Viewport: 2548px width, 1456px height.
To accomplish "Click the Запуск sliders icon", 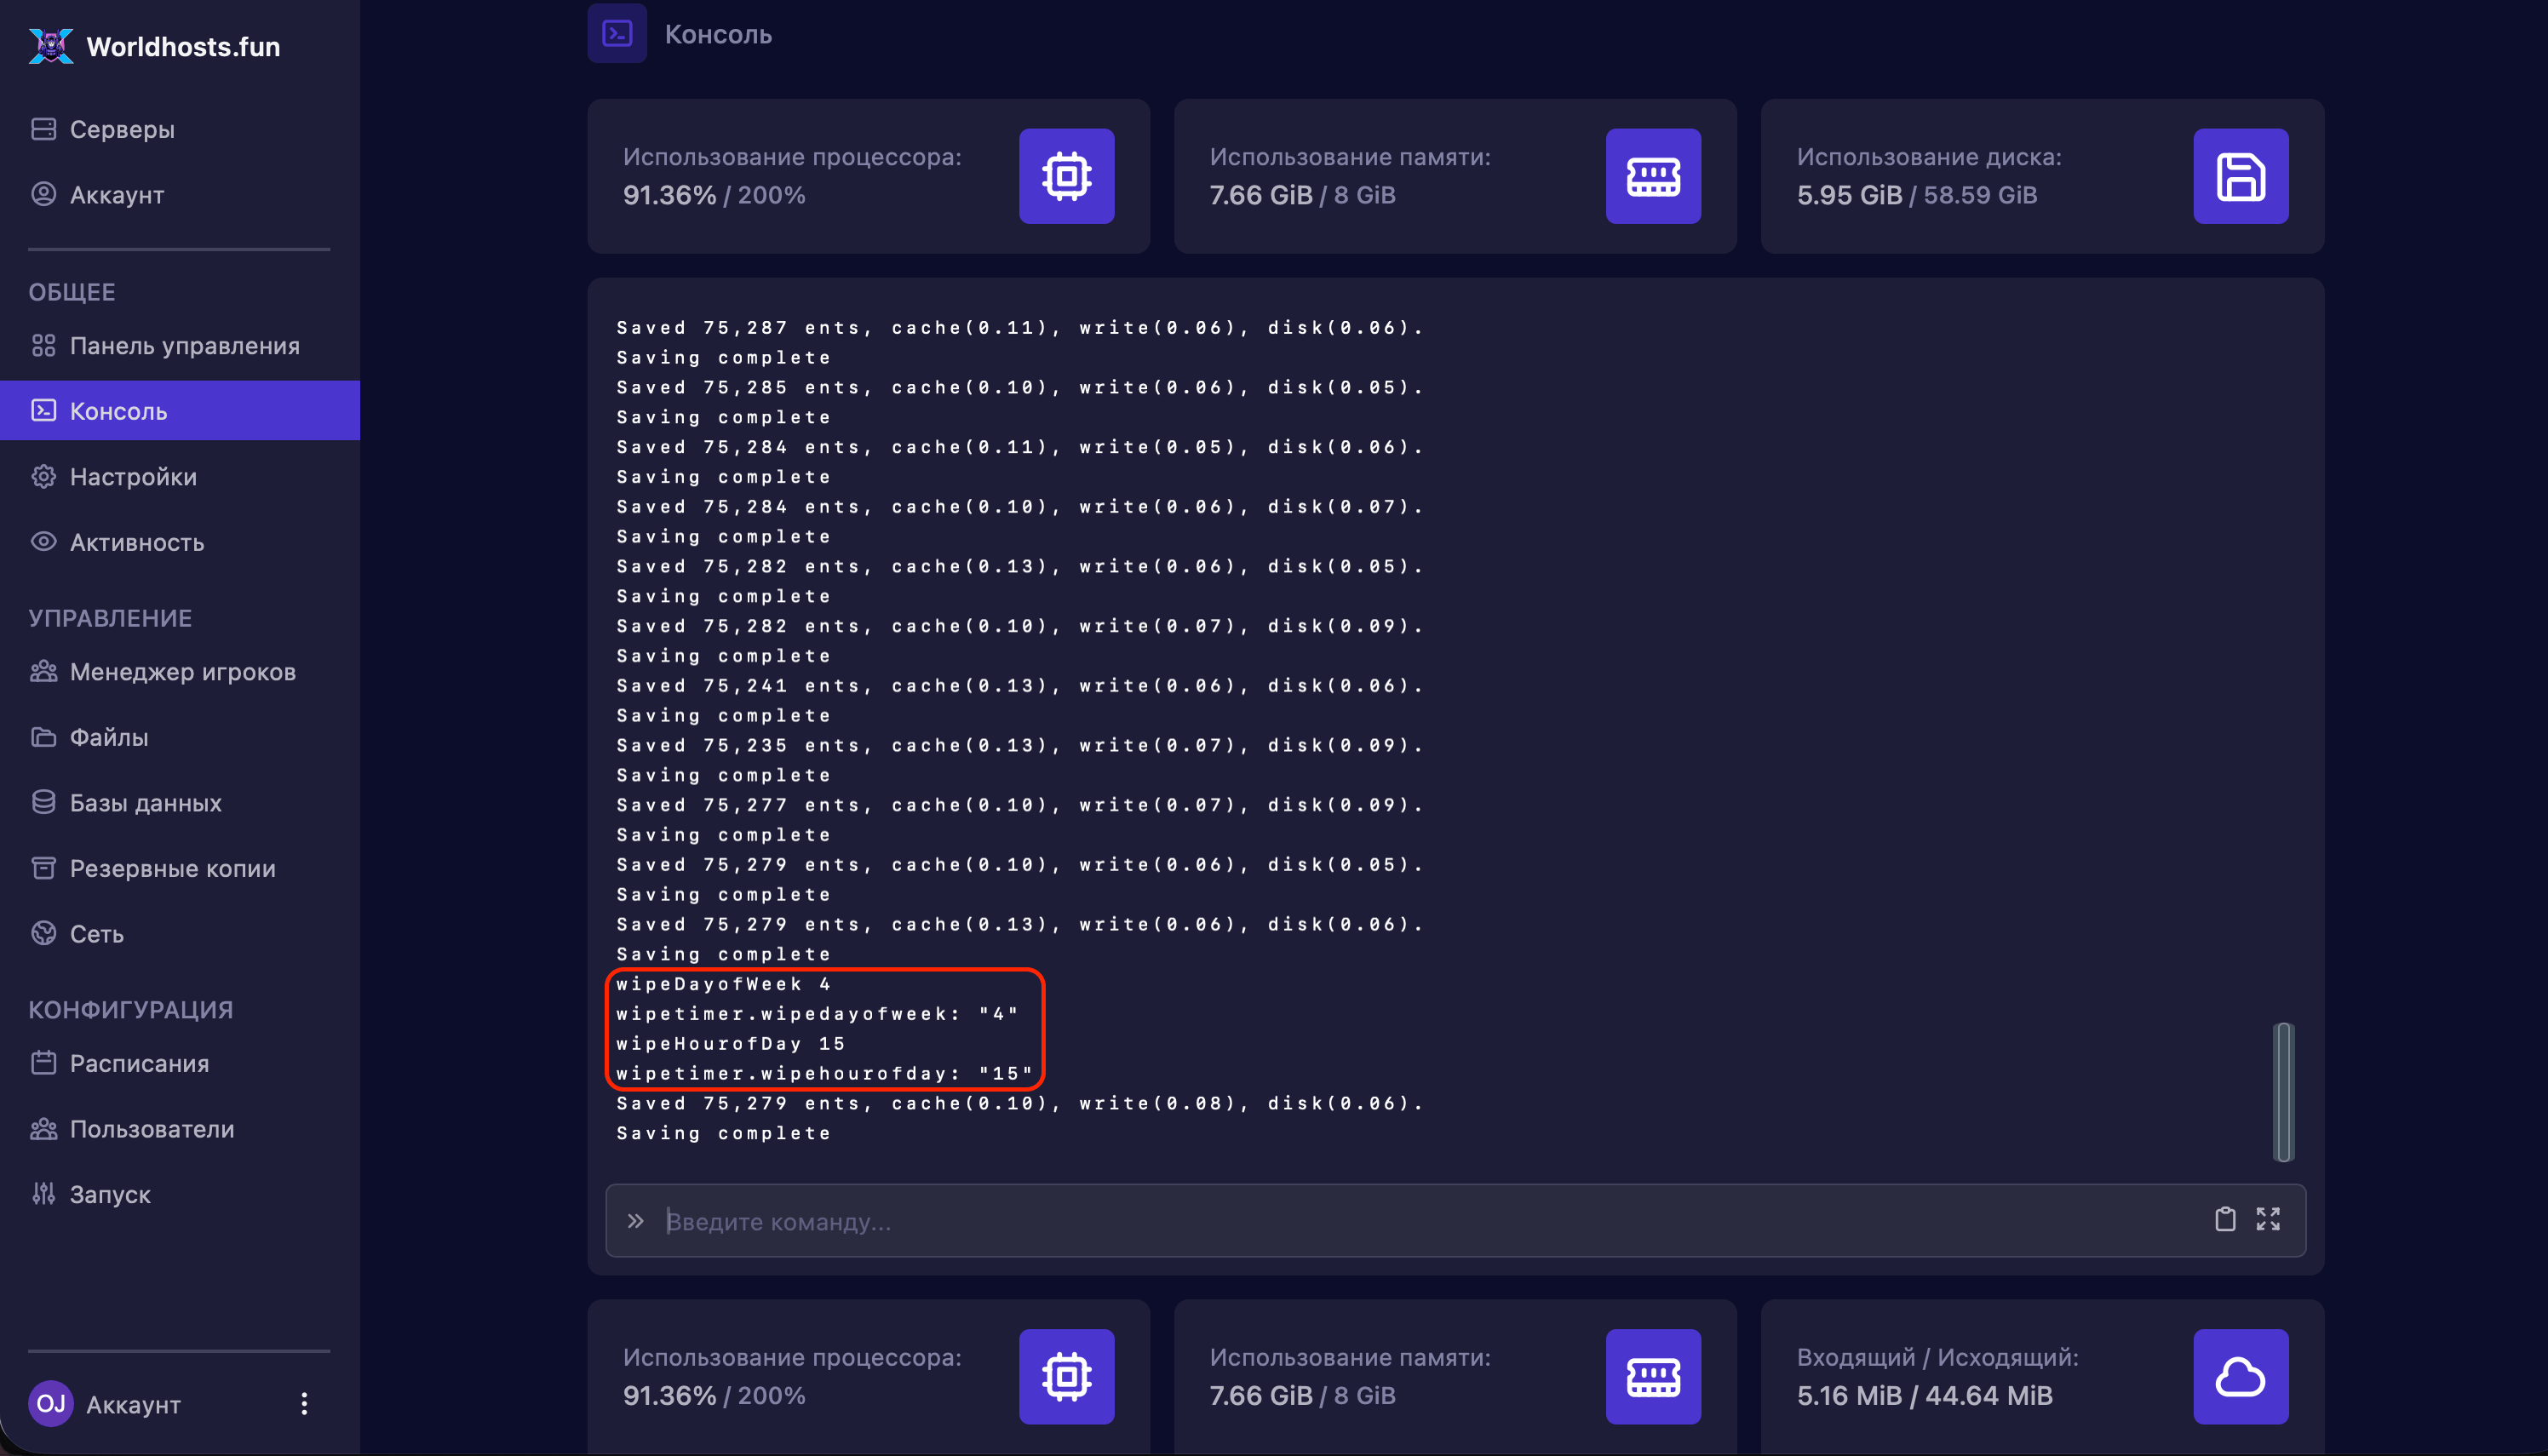I will click(x=43, y=1193).
